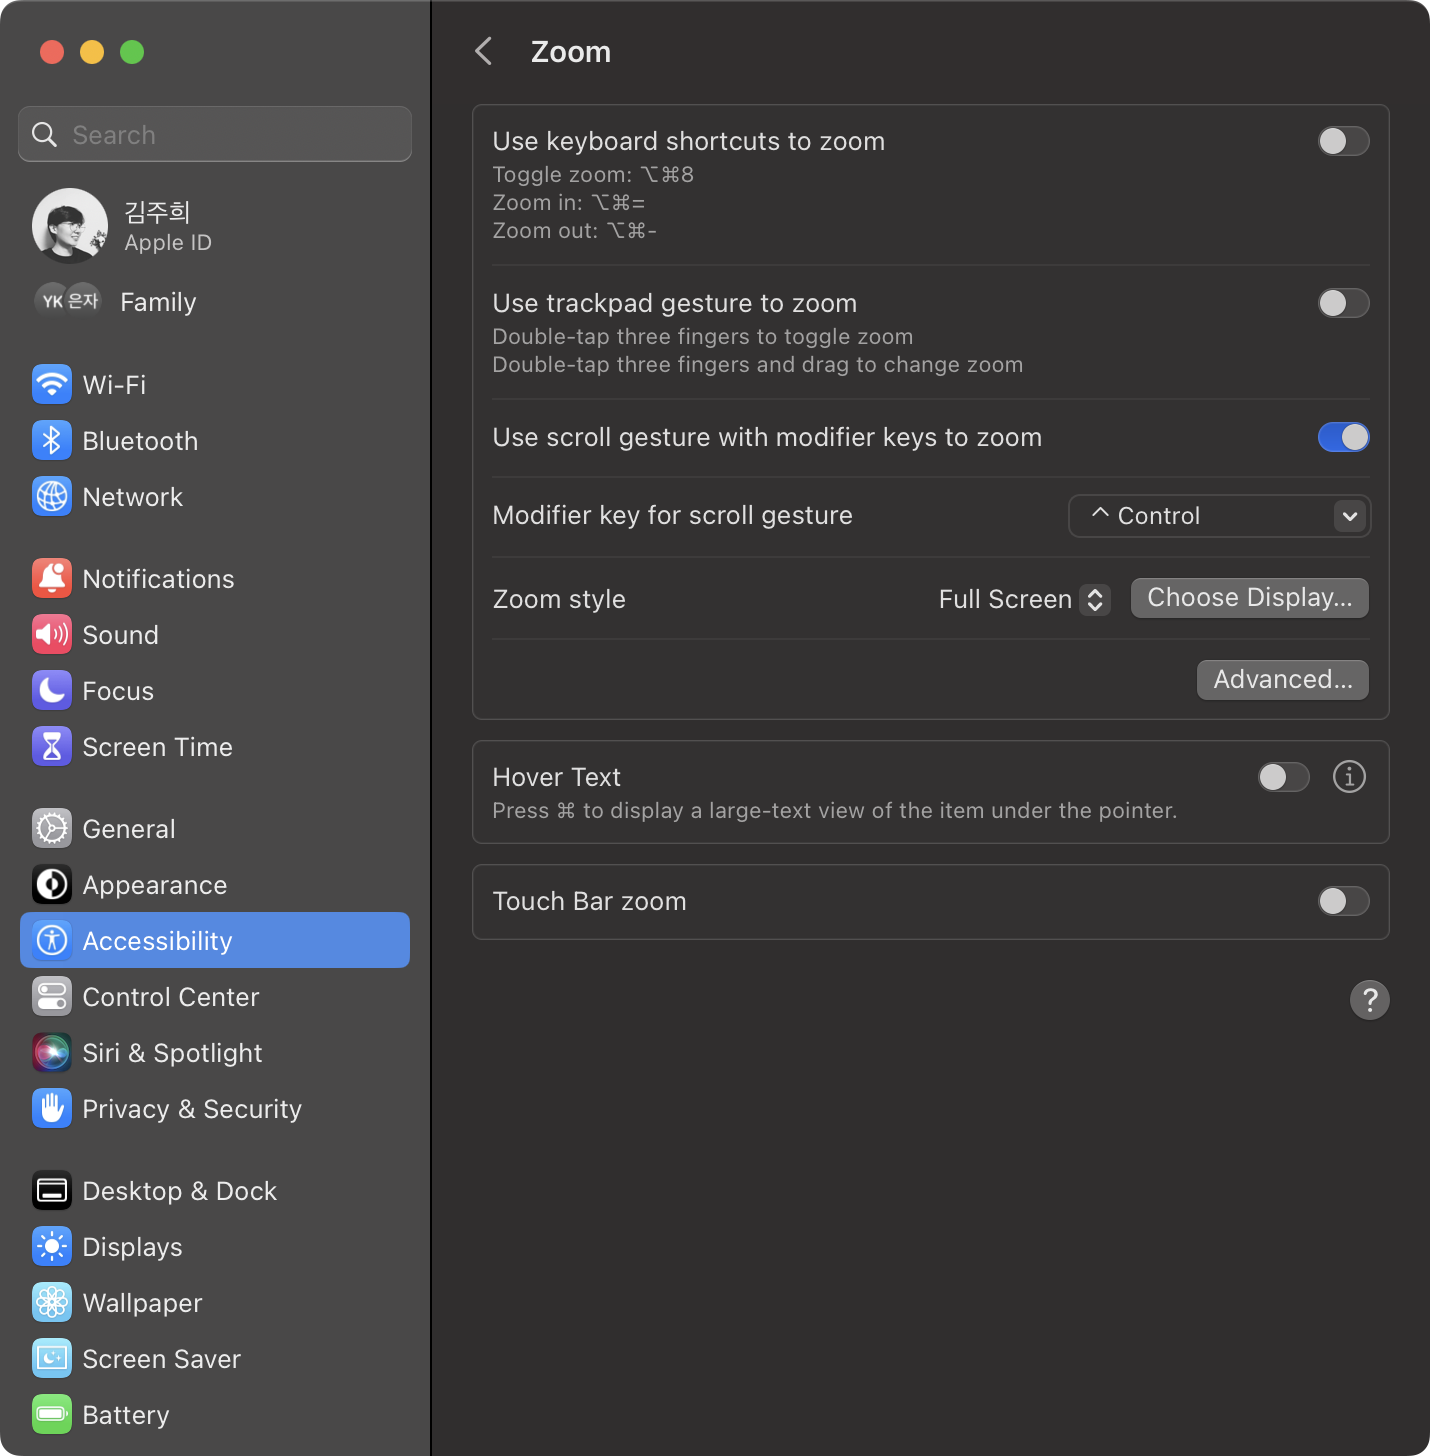Viewport: 1430px width, 1456px height.
Task: Open the Focus moon icon
Action: click(x=52, y=690)
